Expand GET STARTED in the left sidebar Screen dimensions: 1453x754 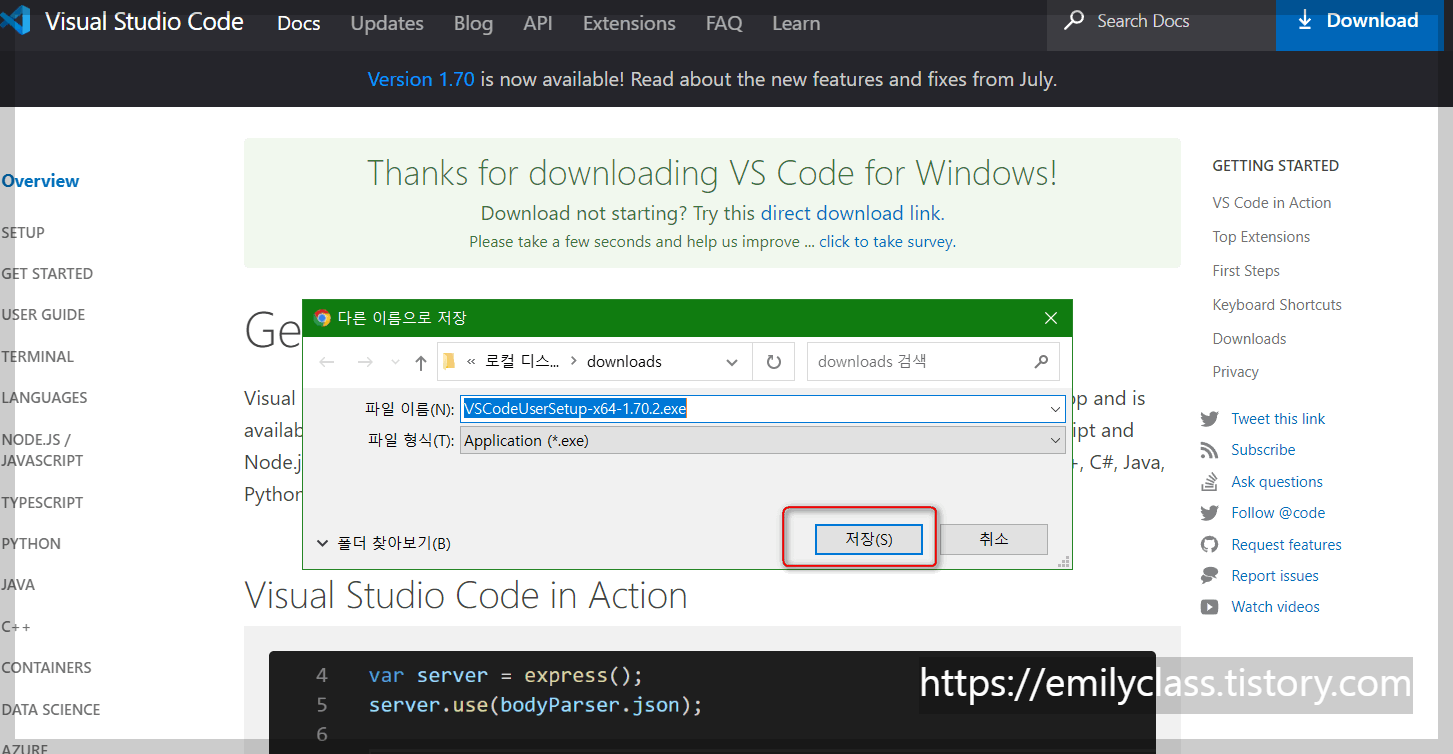[x=47, y=274]
